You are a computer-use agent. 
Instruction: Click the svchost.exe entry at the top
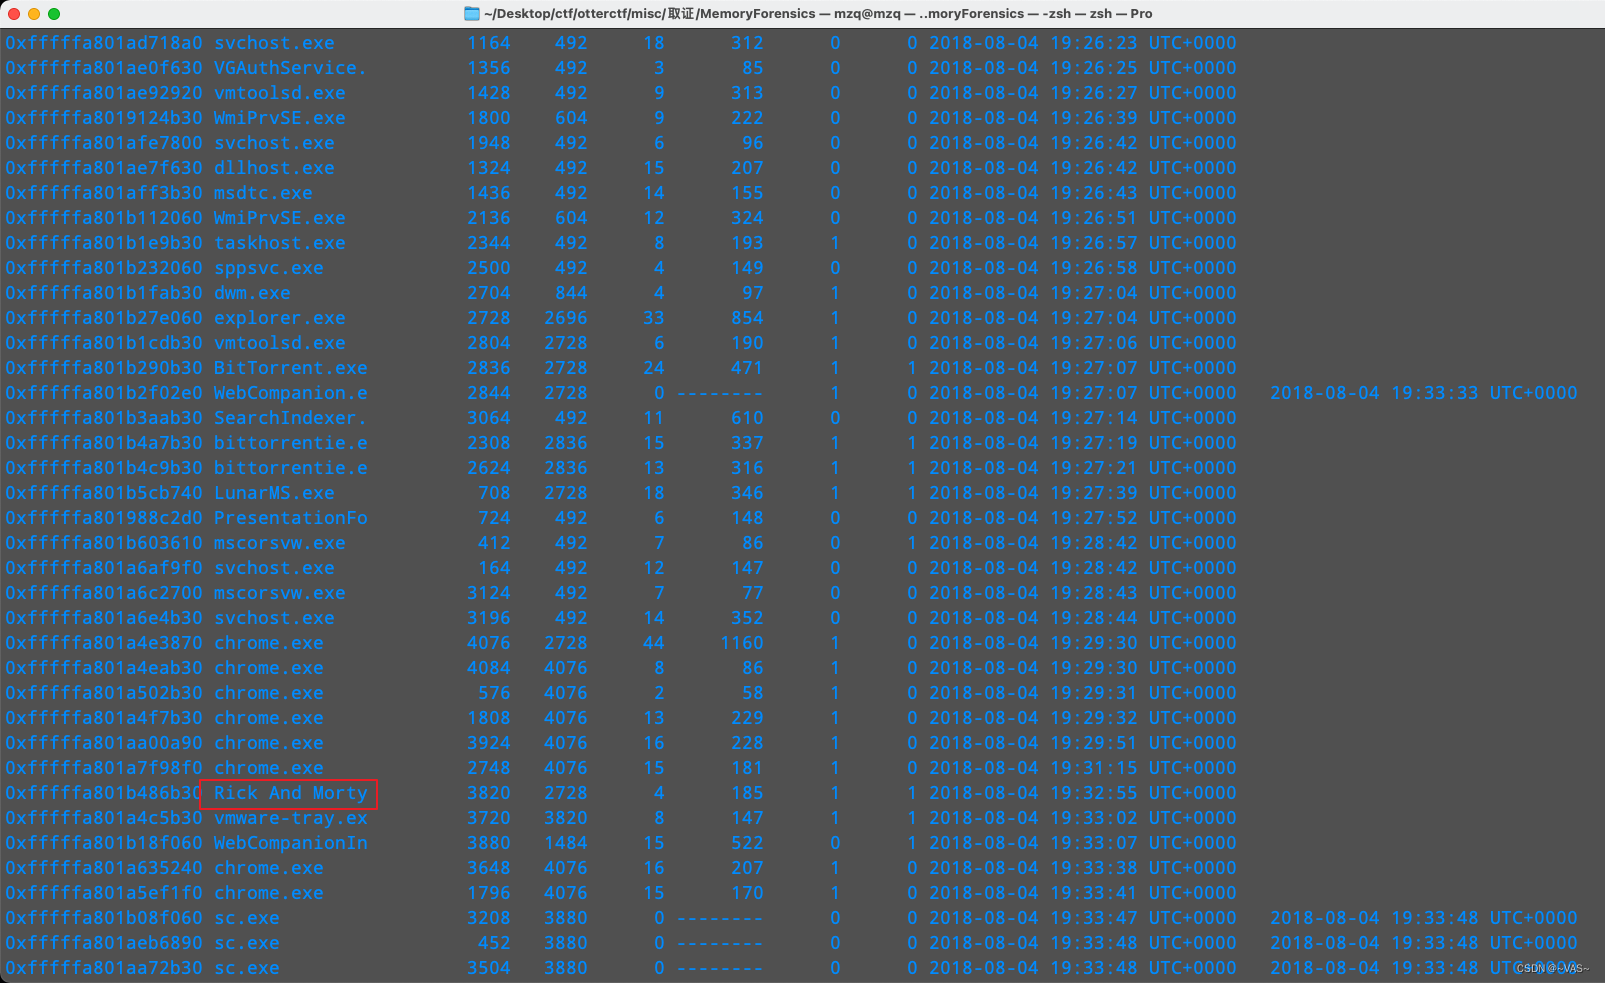coord(275,42)
